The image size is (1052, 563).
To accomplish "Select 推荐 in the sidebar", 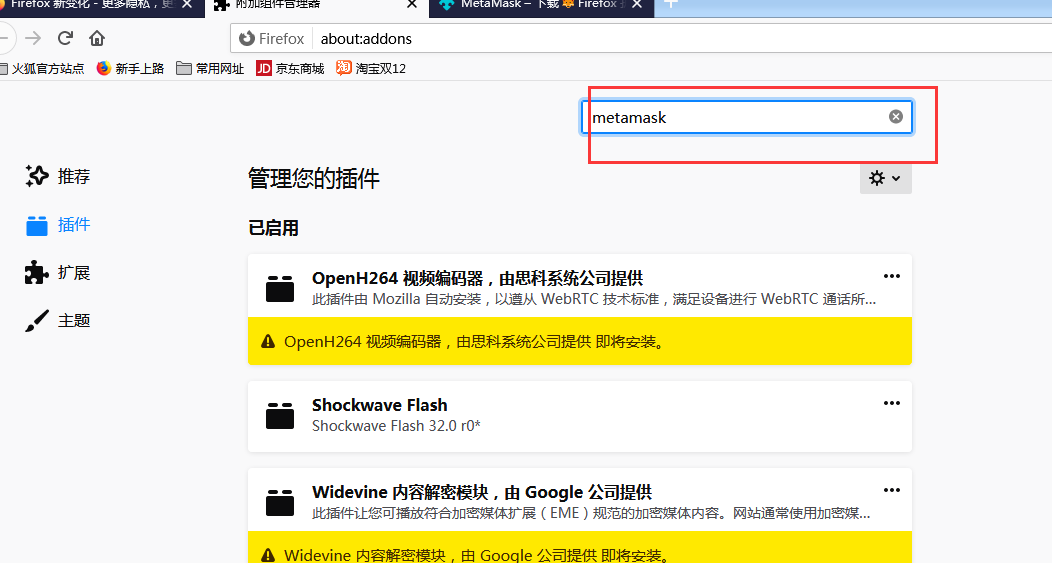I will tap(58, 176).
